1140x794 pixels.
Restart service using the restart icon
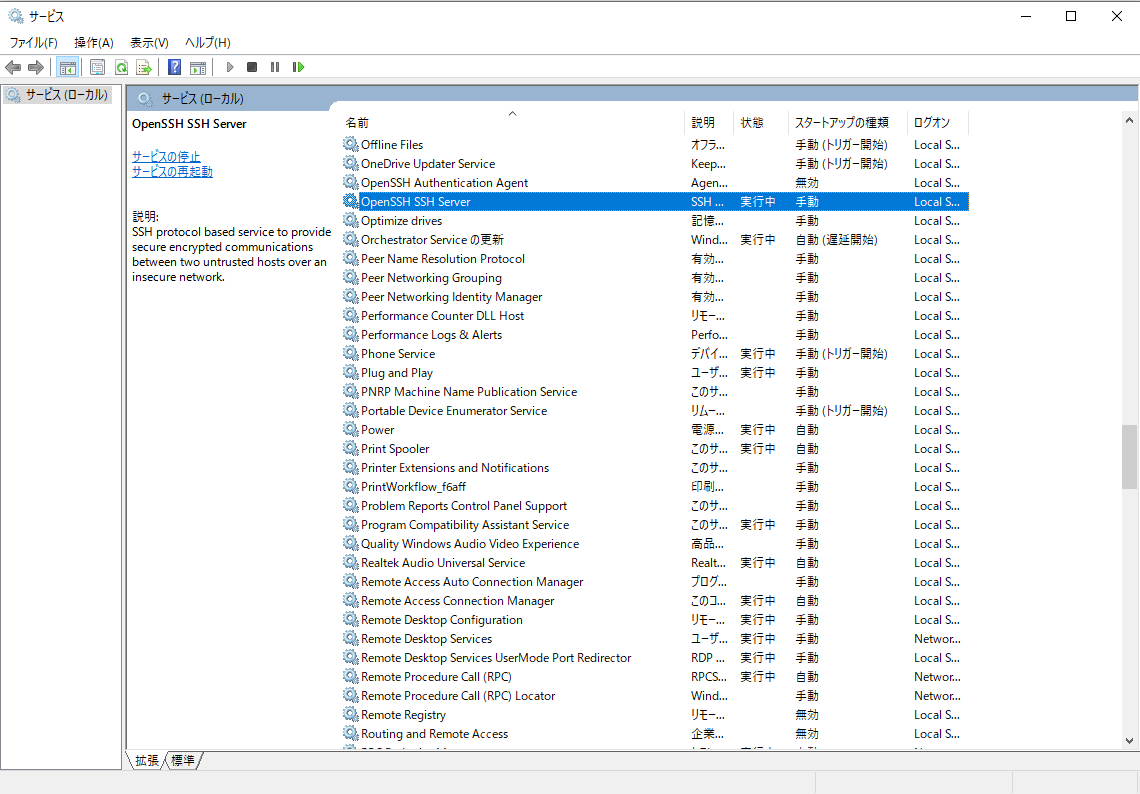(298, 67)
